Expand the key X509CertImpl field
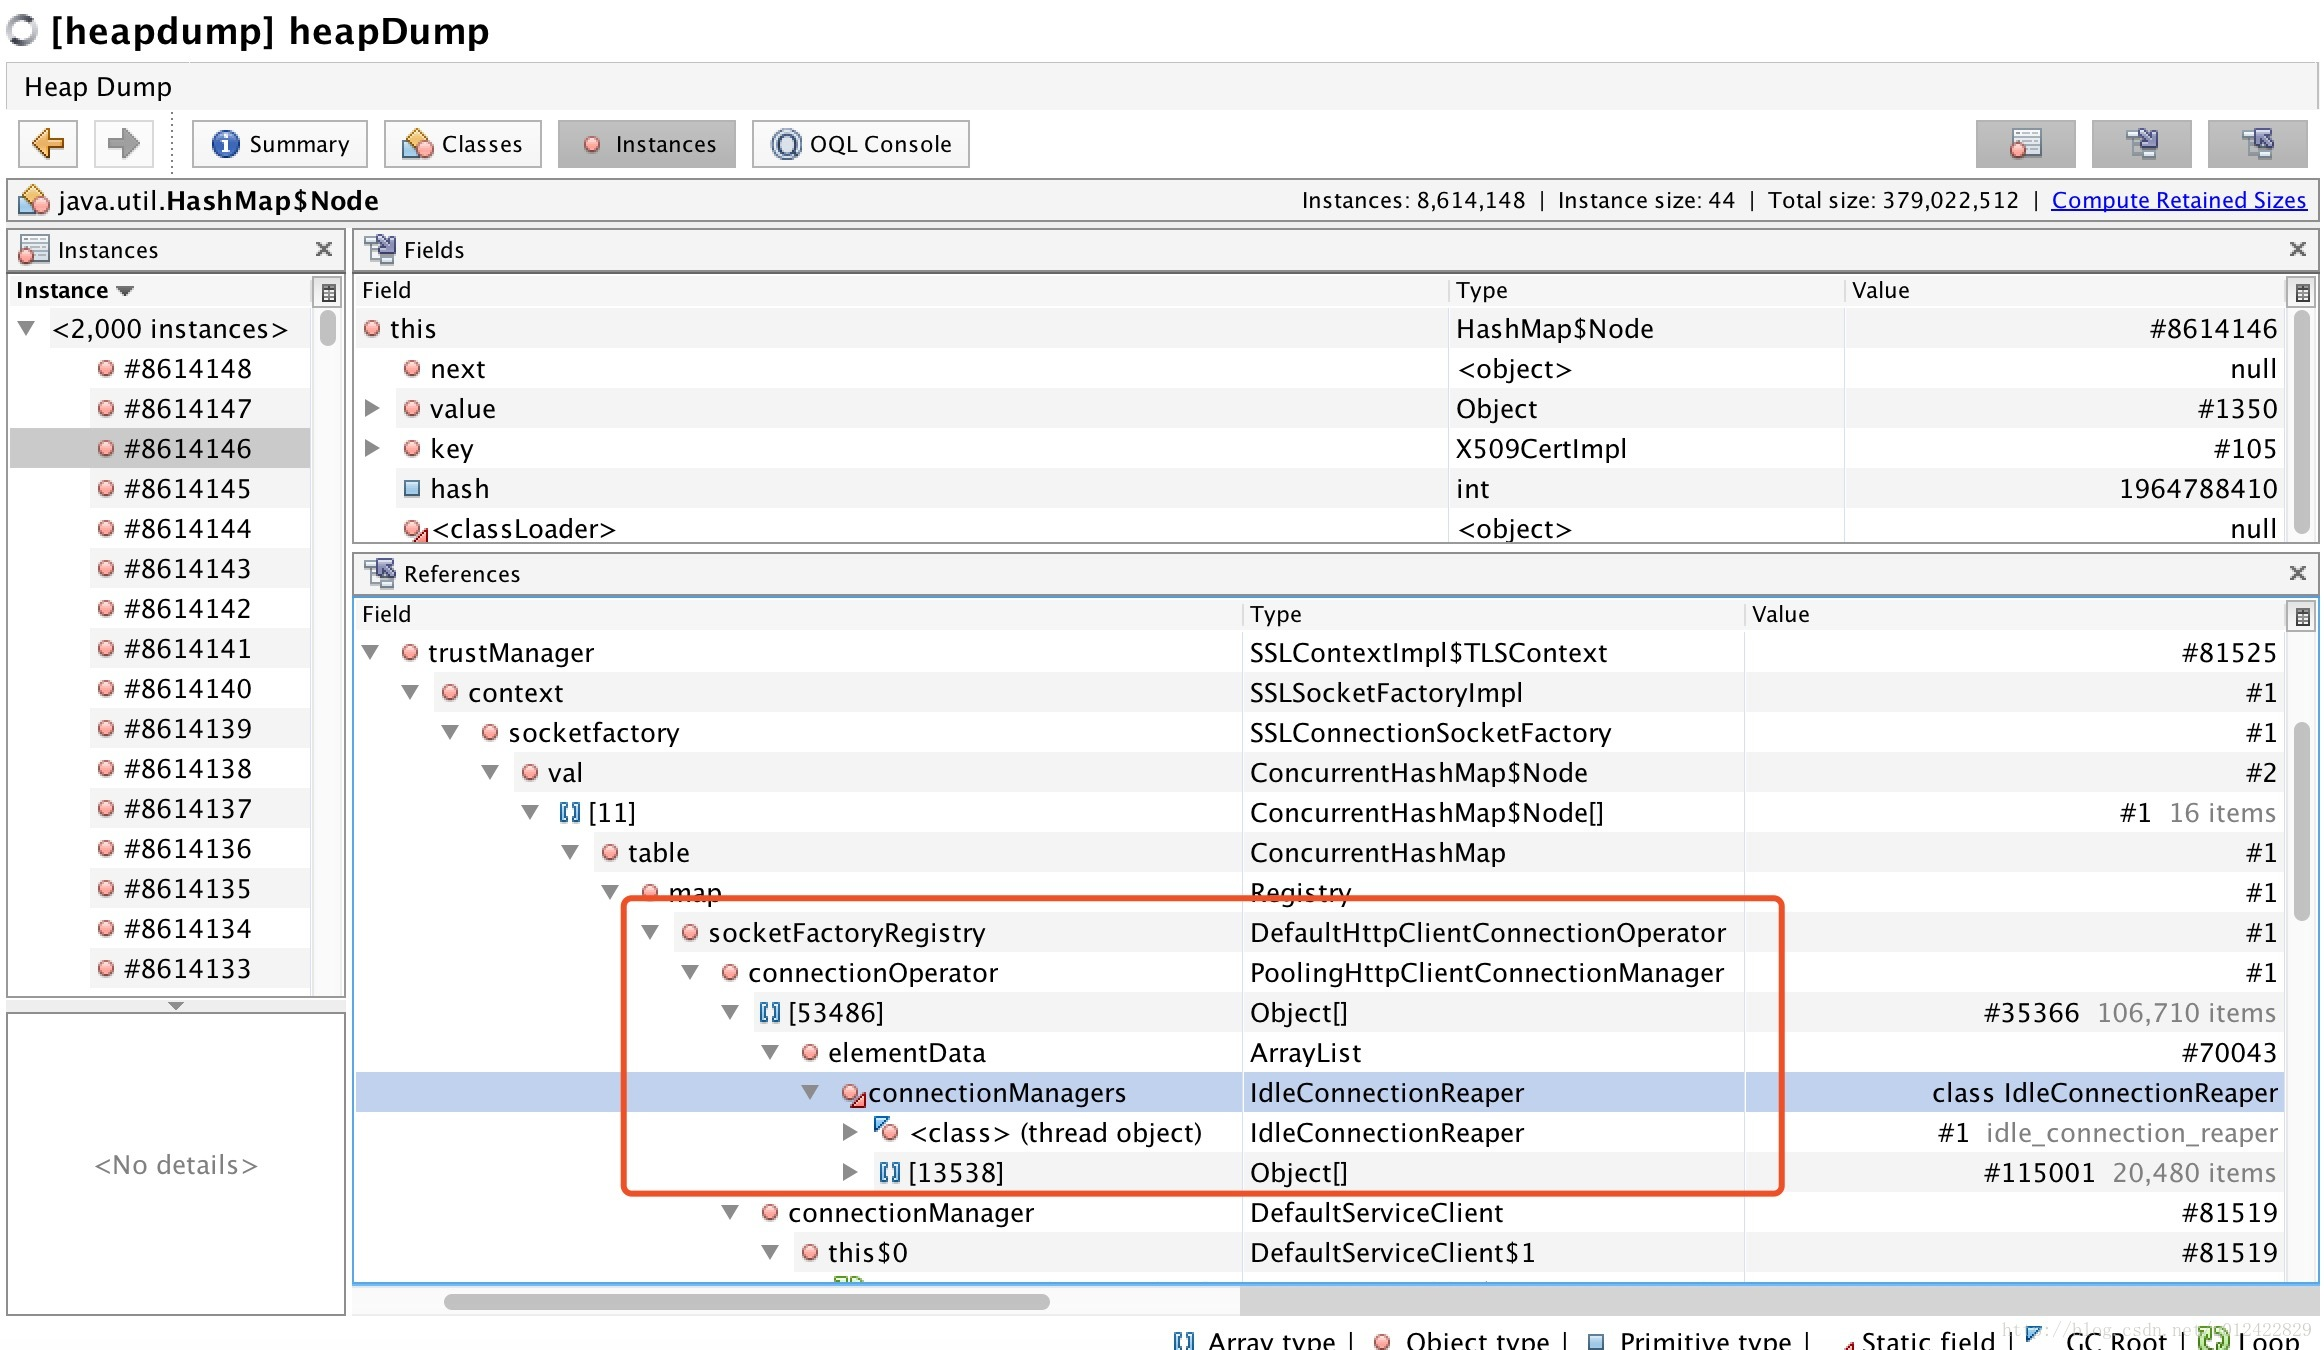 372,448
